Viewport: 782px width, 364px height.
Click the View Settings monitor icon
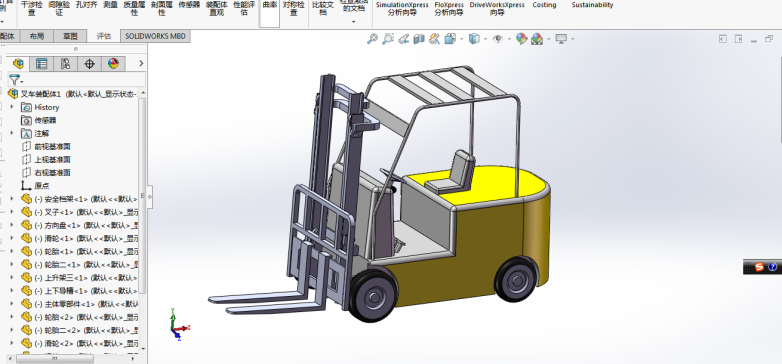(562, 38)
